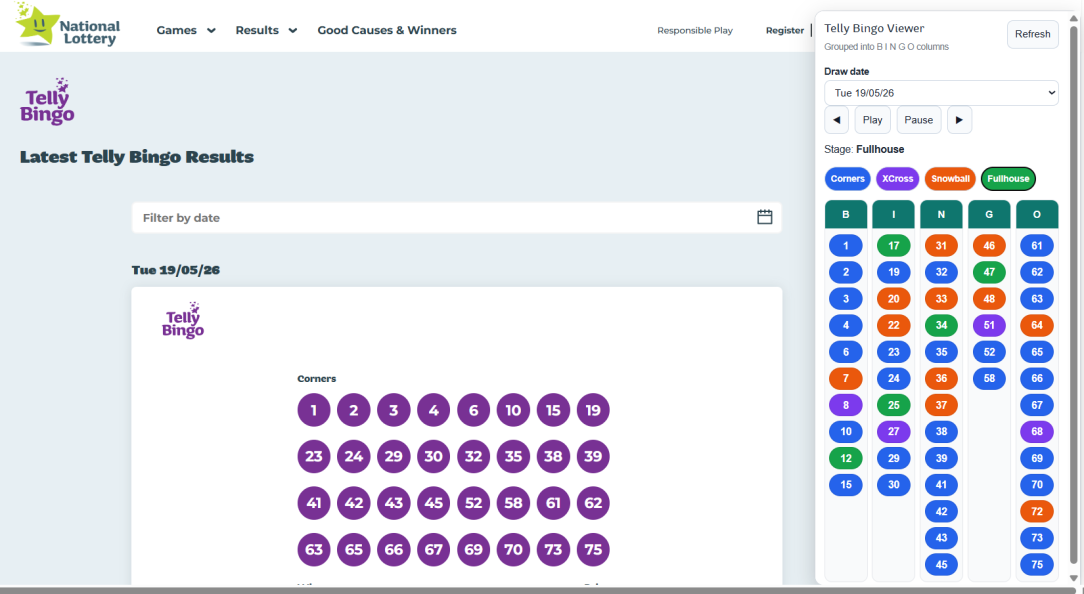Click the G column header
The image size is (1084, 594).
pos(989,214)
